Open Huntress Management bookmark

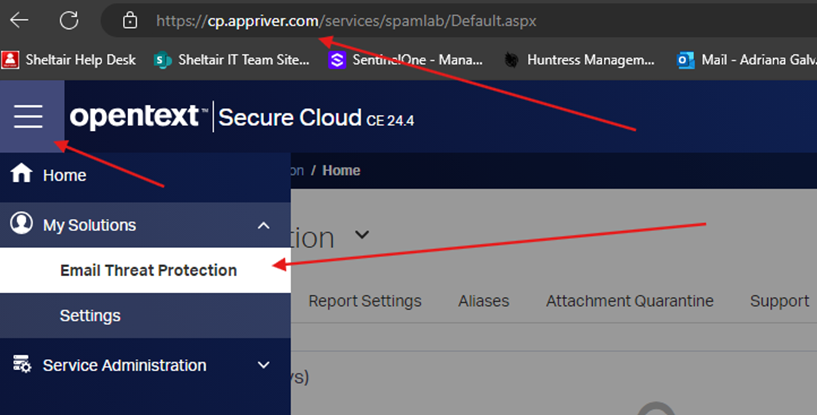(x=579, y=60)
